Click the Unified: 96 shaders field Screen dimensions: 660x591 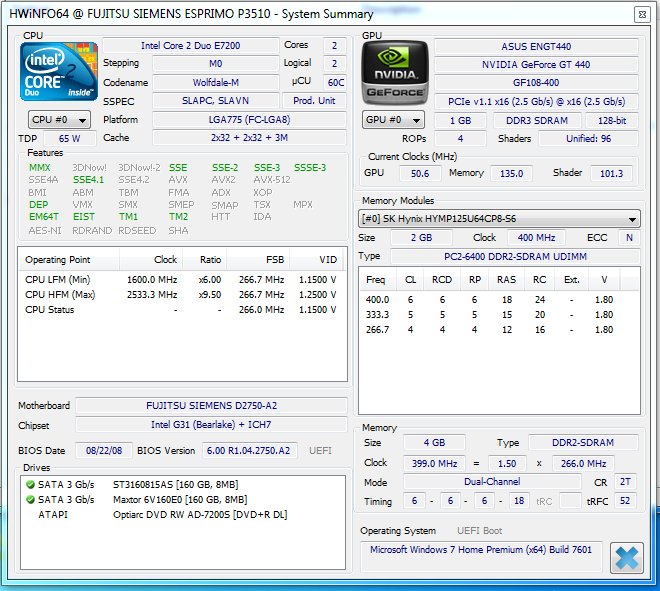[x=588, y=138]
